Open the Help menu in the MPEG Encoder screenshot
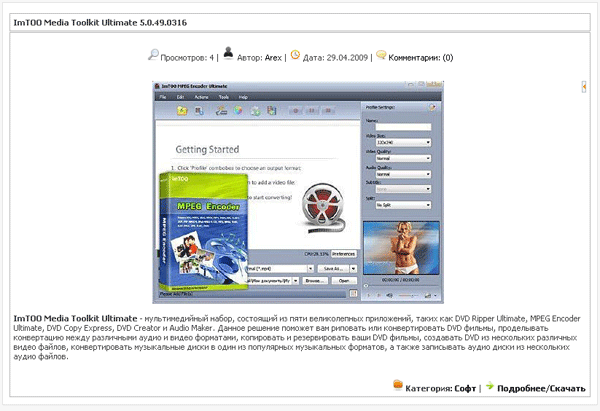The width and height of the screenshot is (600, 411). (x=243, y=97)
